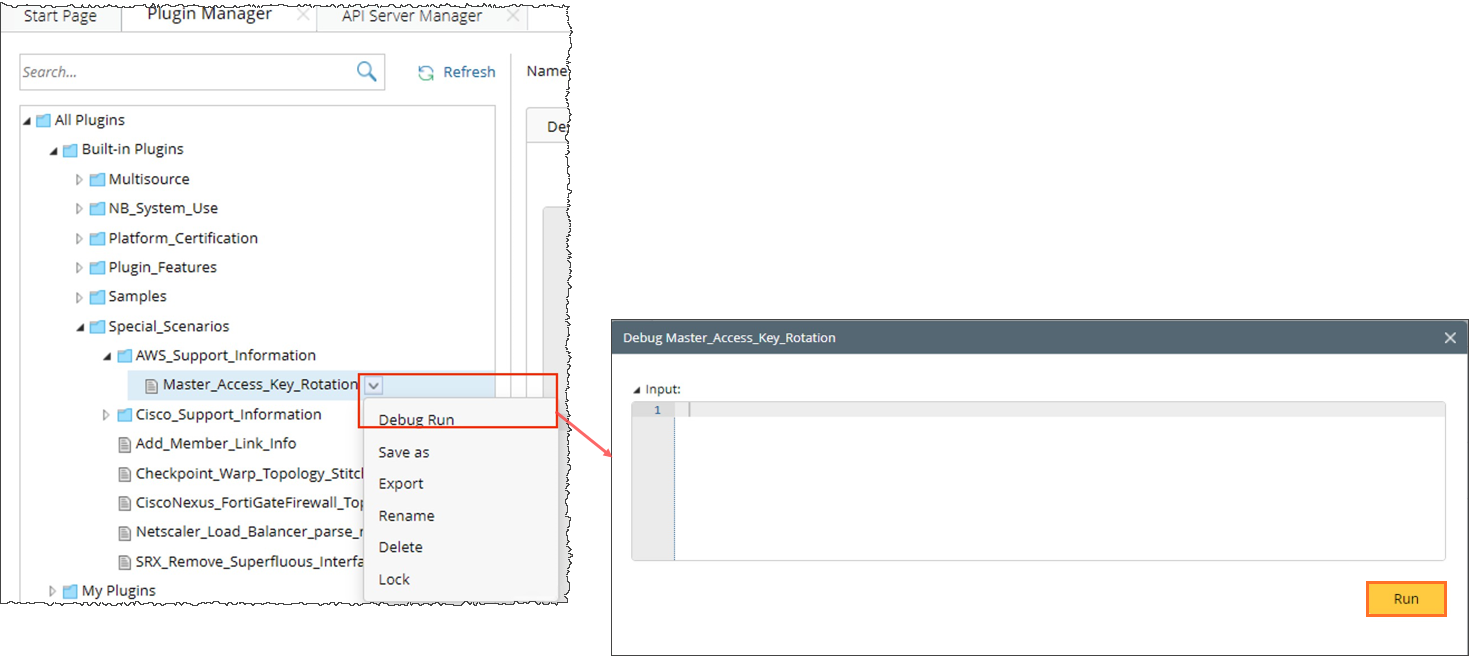1469x656 pixels.
Task: Expand the Multisource folder
Action: pyautogui.click(x=80, y=180)
